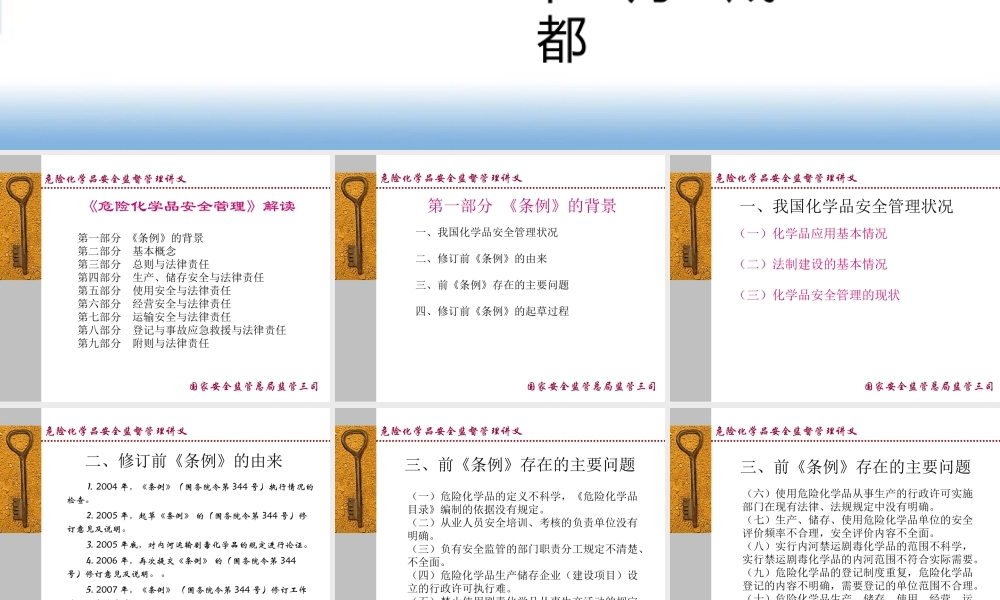Screen dimensions: 1000x600
Task: Click 第二部分 基本概念 contents line
Action: click(x=127, y=251)
